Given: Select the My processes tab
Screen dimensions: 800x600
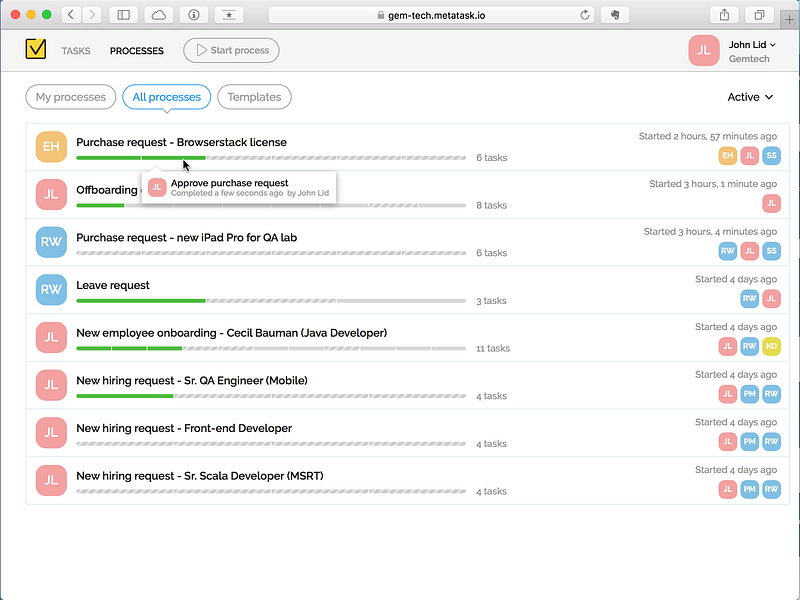Looking at the screenshot, I should (71, 97).
